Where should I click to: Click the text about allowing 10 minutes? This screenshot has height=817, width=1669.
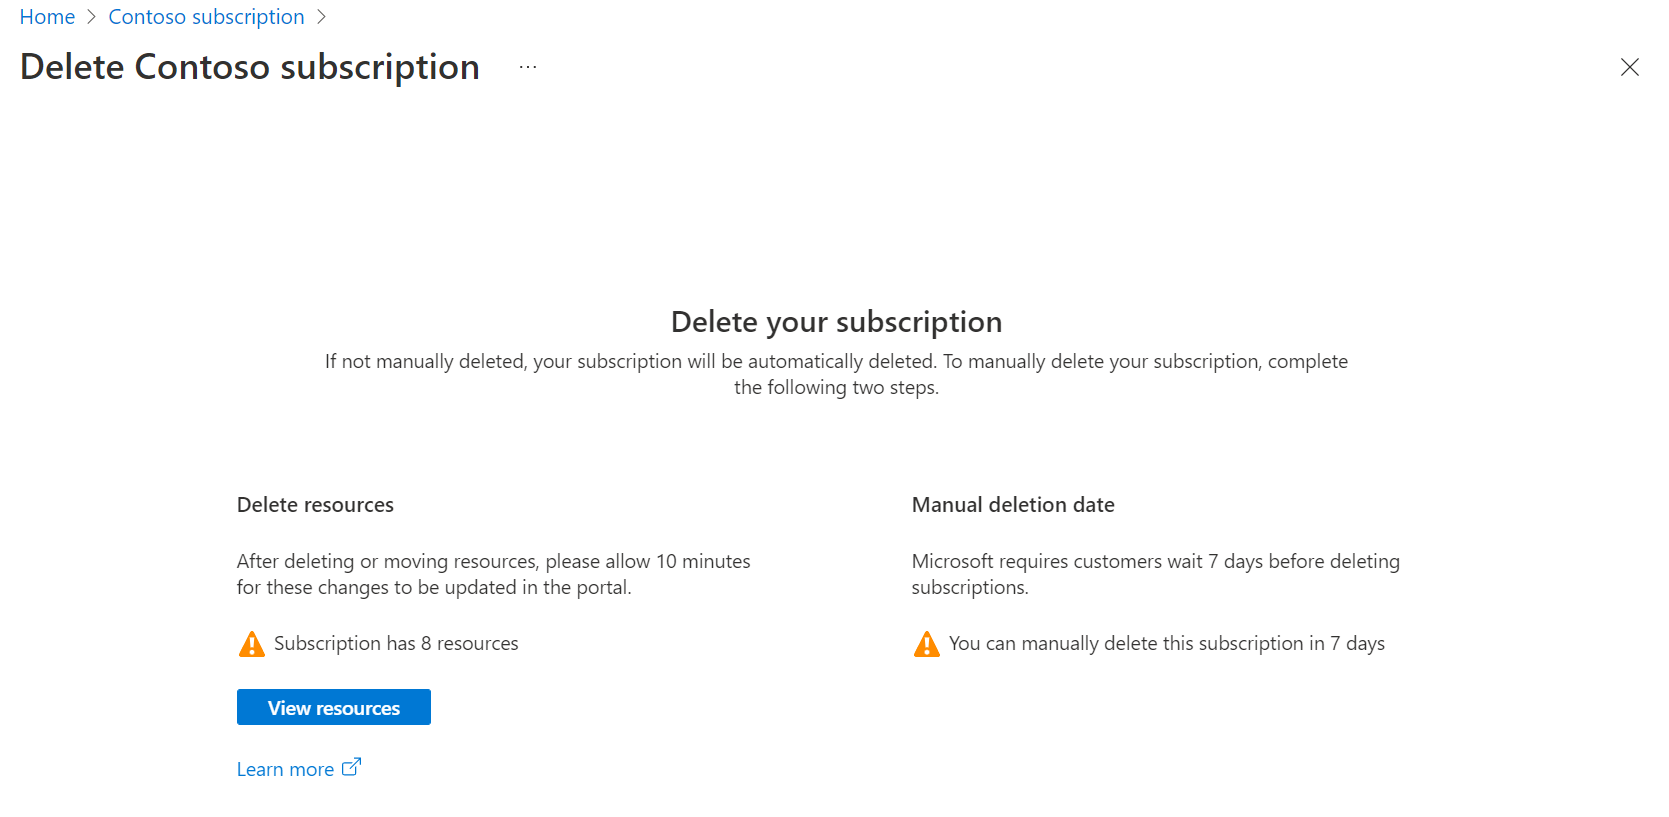tap(493, 574)
